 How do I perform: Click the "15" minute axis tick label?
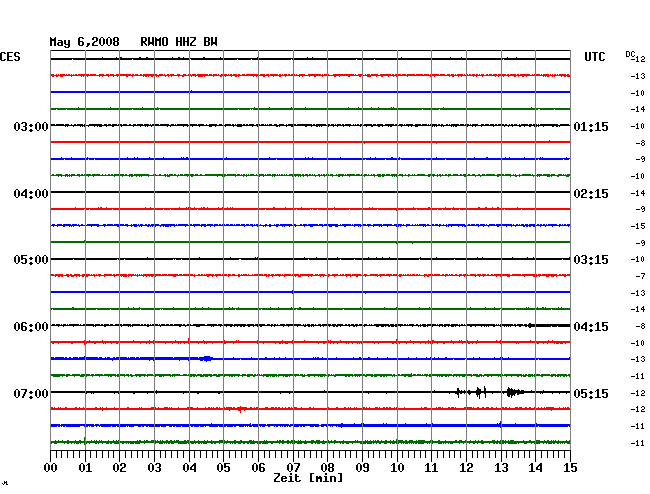tap(570, 467)
